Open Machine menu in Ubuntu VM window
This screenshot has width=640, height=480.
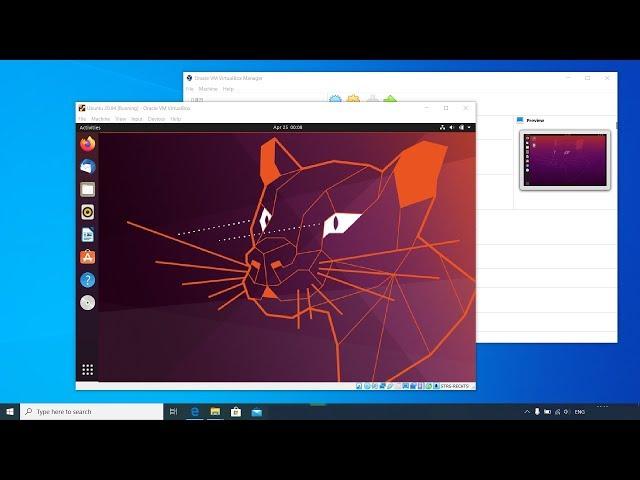tap(100, 119)
